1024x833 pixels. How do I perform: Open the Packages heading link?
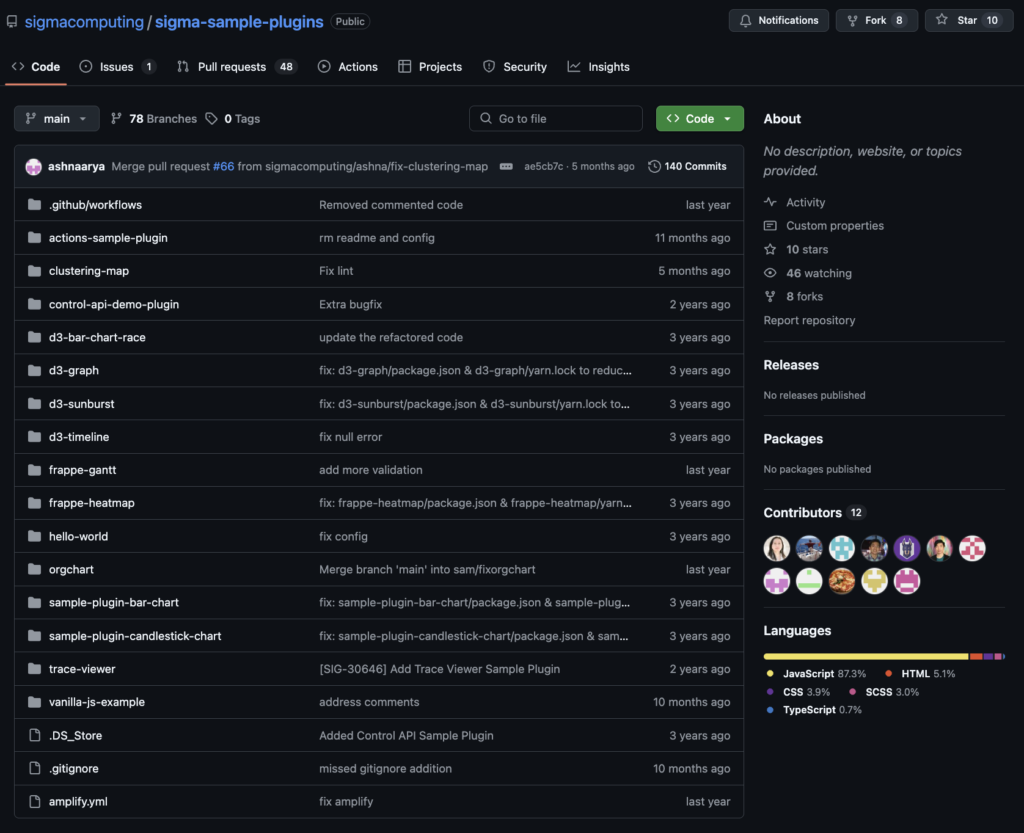(793, 439)
